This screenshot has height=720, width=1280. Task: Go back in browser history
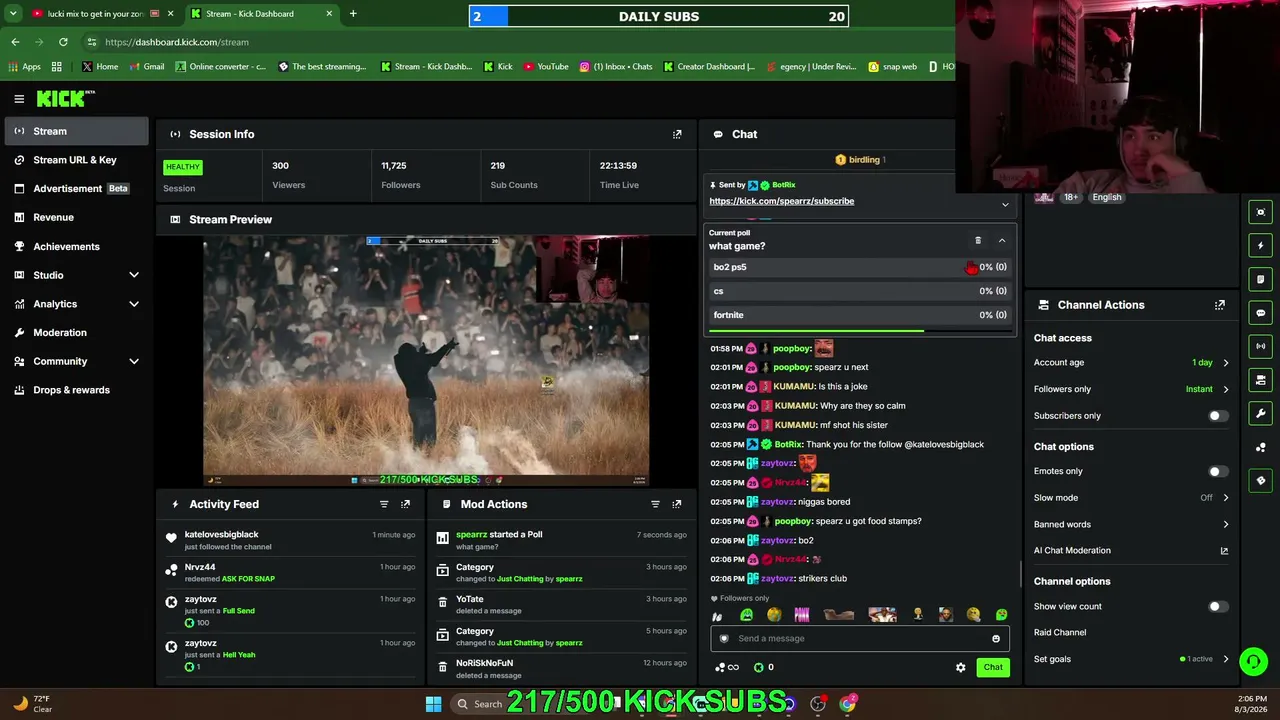pyautogui.click(x=15, y=42)
